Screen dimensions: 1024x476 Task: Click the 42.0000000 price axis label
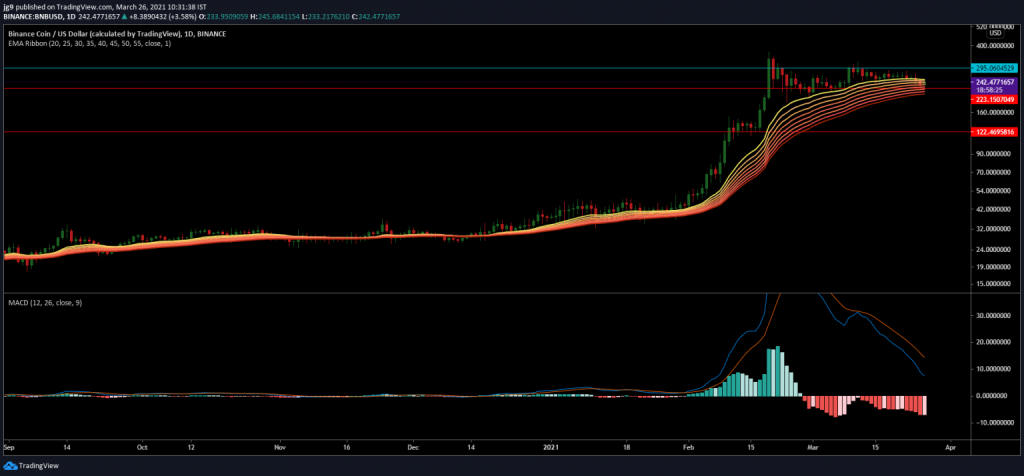(995, 210)
